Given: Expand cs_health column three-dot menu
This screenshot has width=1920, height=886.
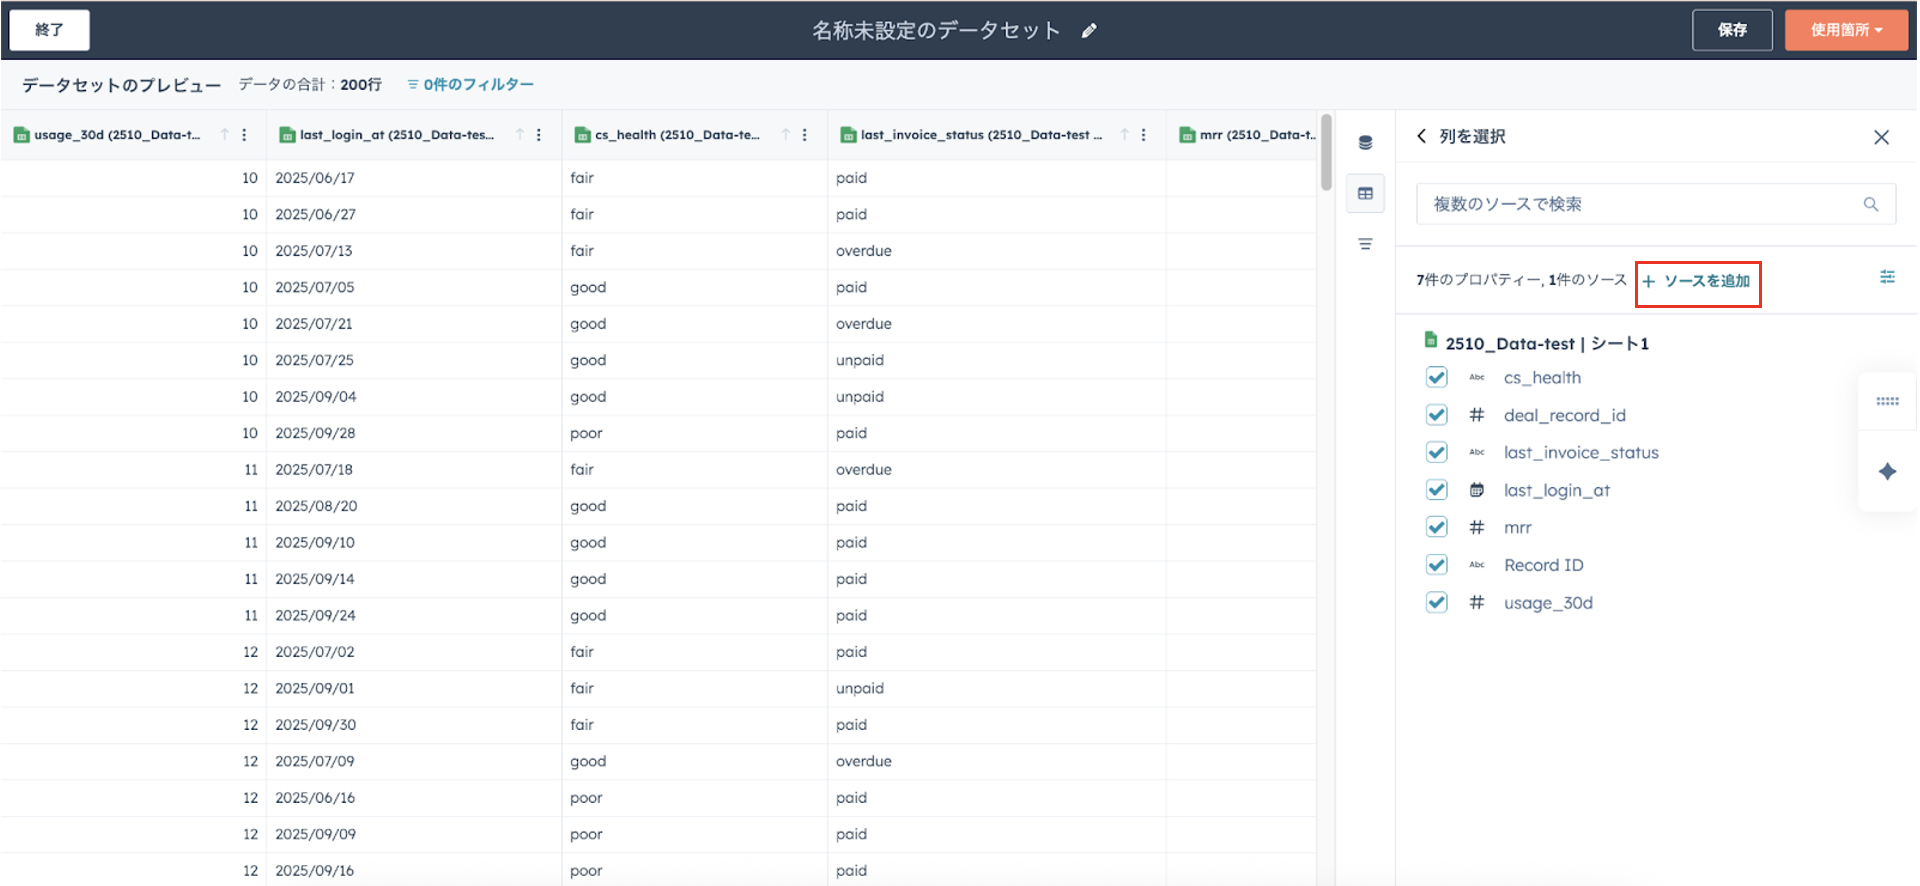Looking at the screenshot, I should point(805,135).
